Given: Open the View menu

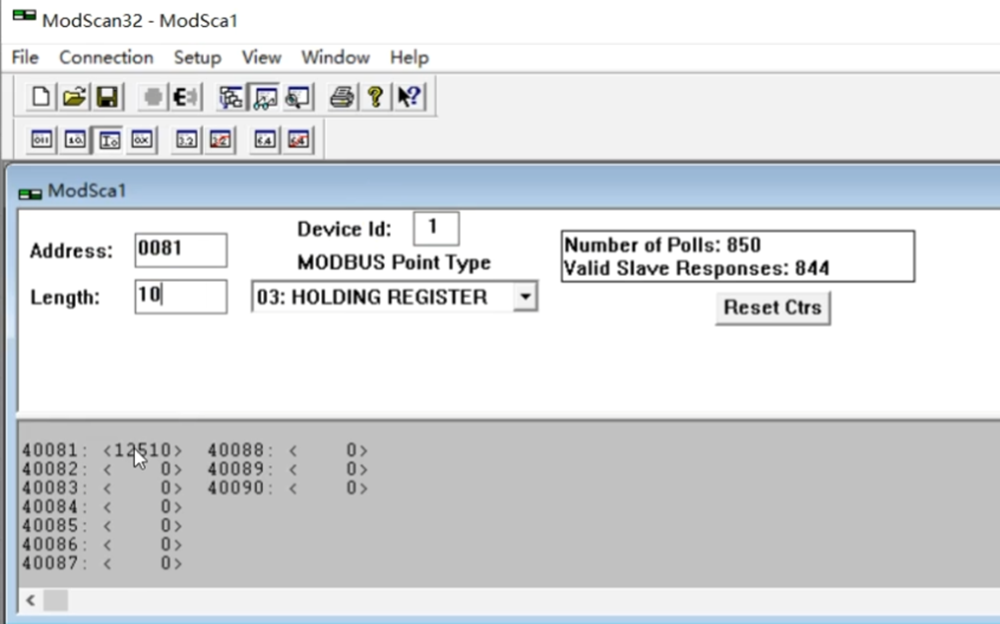Looking at the screenshot, I should click(261, 57).
